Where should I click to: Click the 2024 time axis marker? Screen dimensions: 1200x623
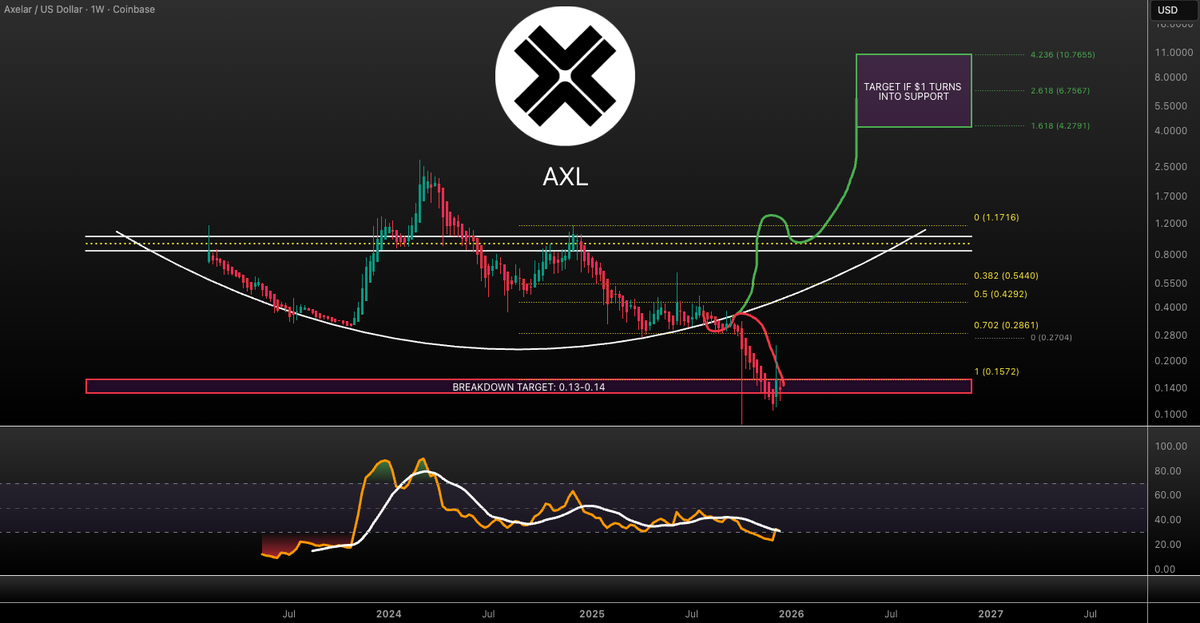pyautogui.click(x=388, y=614)
